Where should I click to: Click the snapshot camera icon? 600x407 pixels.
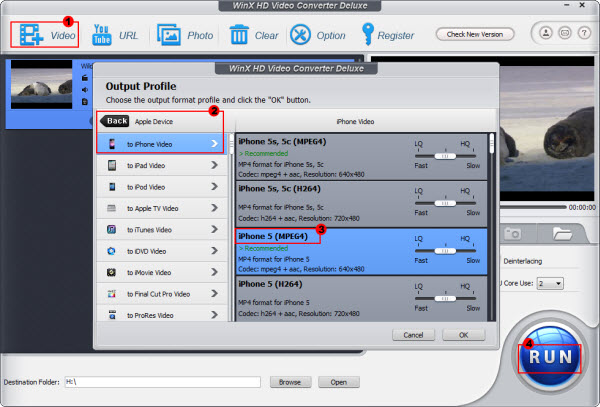[513, 233]
